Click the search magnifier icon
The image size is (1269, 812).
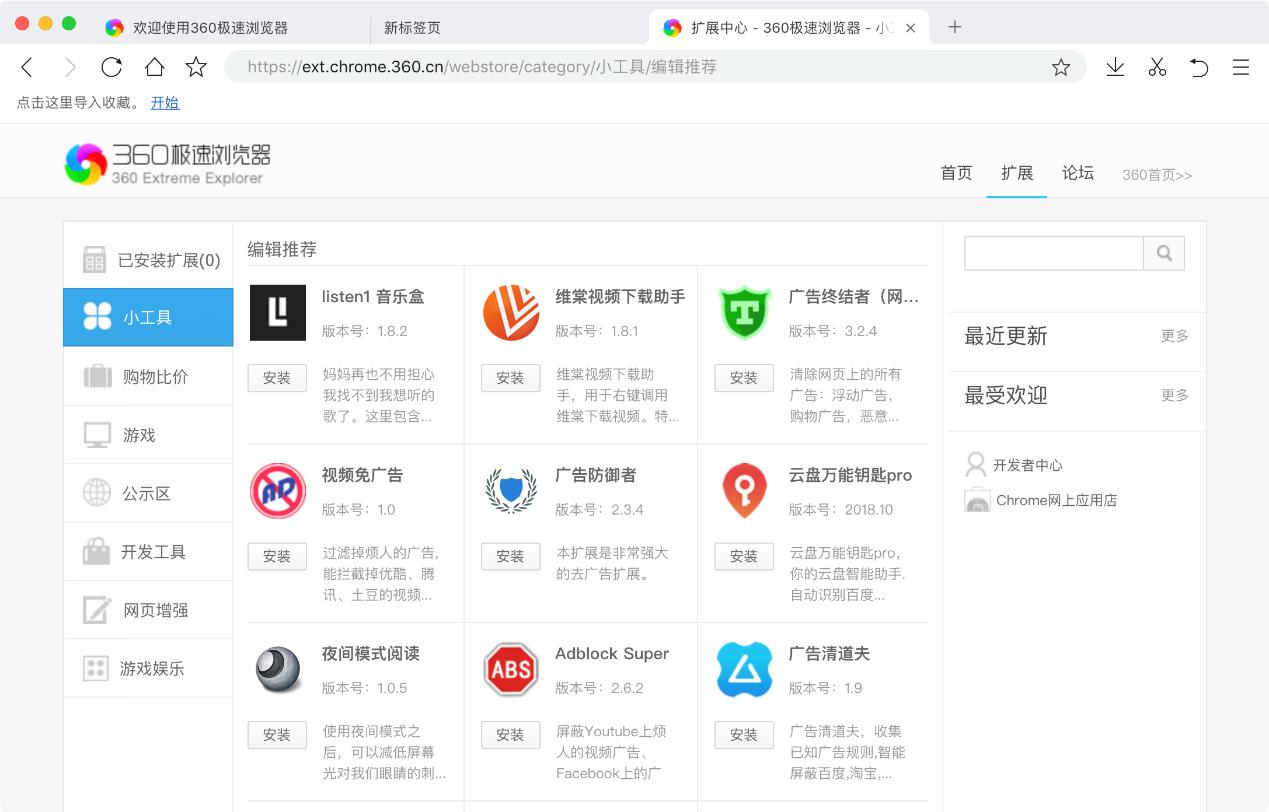click(1163, 253)
